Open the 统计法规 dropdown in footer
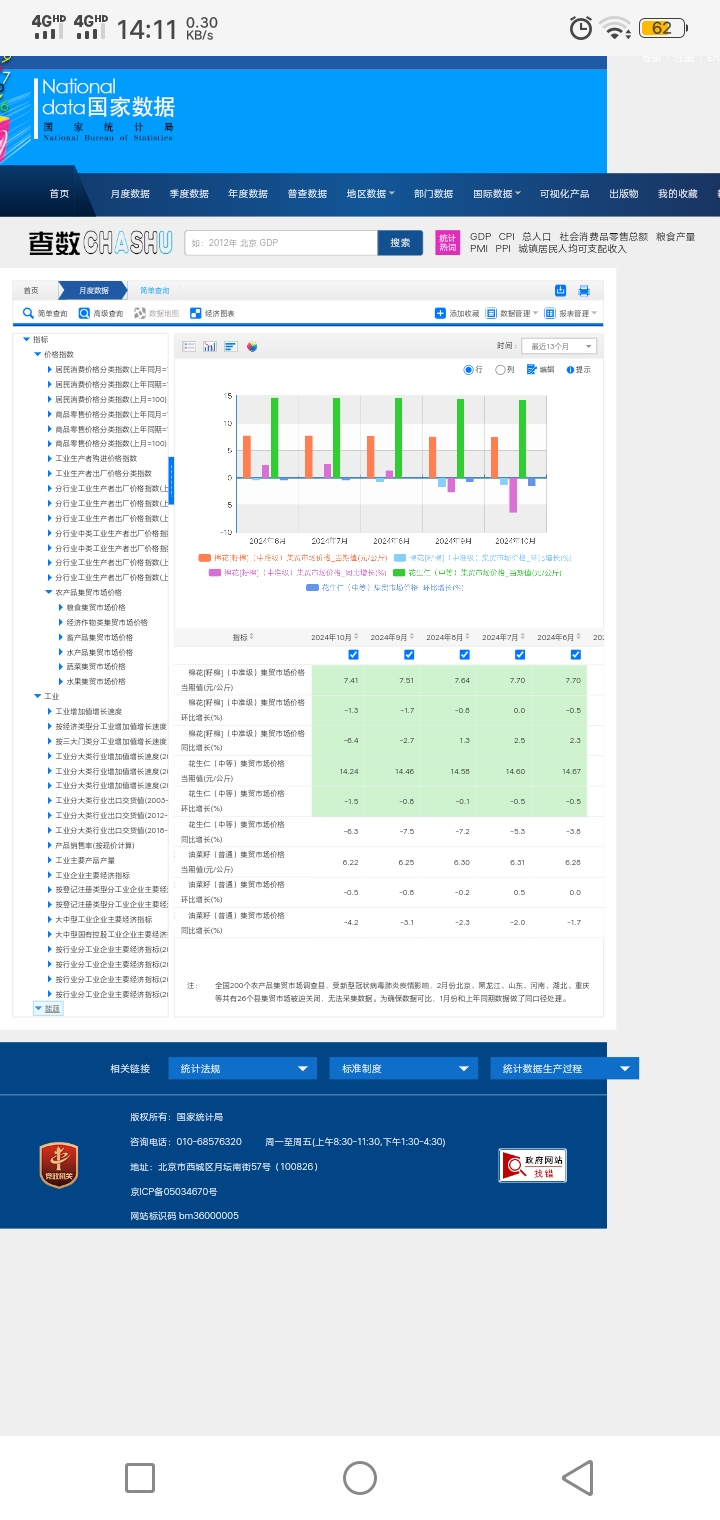This screenshot has height=1520, width=720. [x=243, y=1068]
